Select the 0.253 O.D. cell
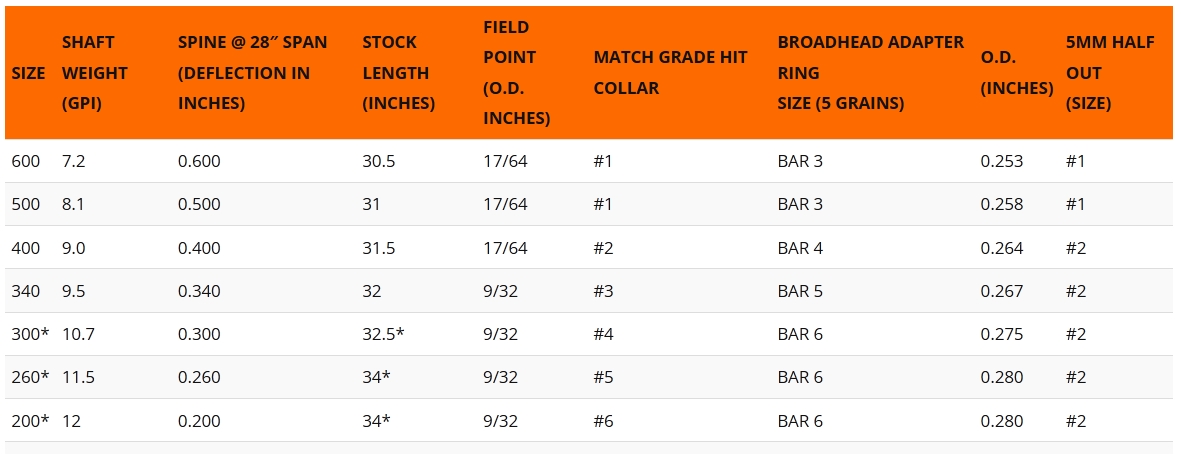This screenshot has height=464, width=1181. tap(1001, 161)
